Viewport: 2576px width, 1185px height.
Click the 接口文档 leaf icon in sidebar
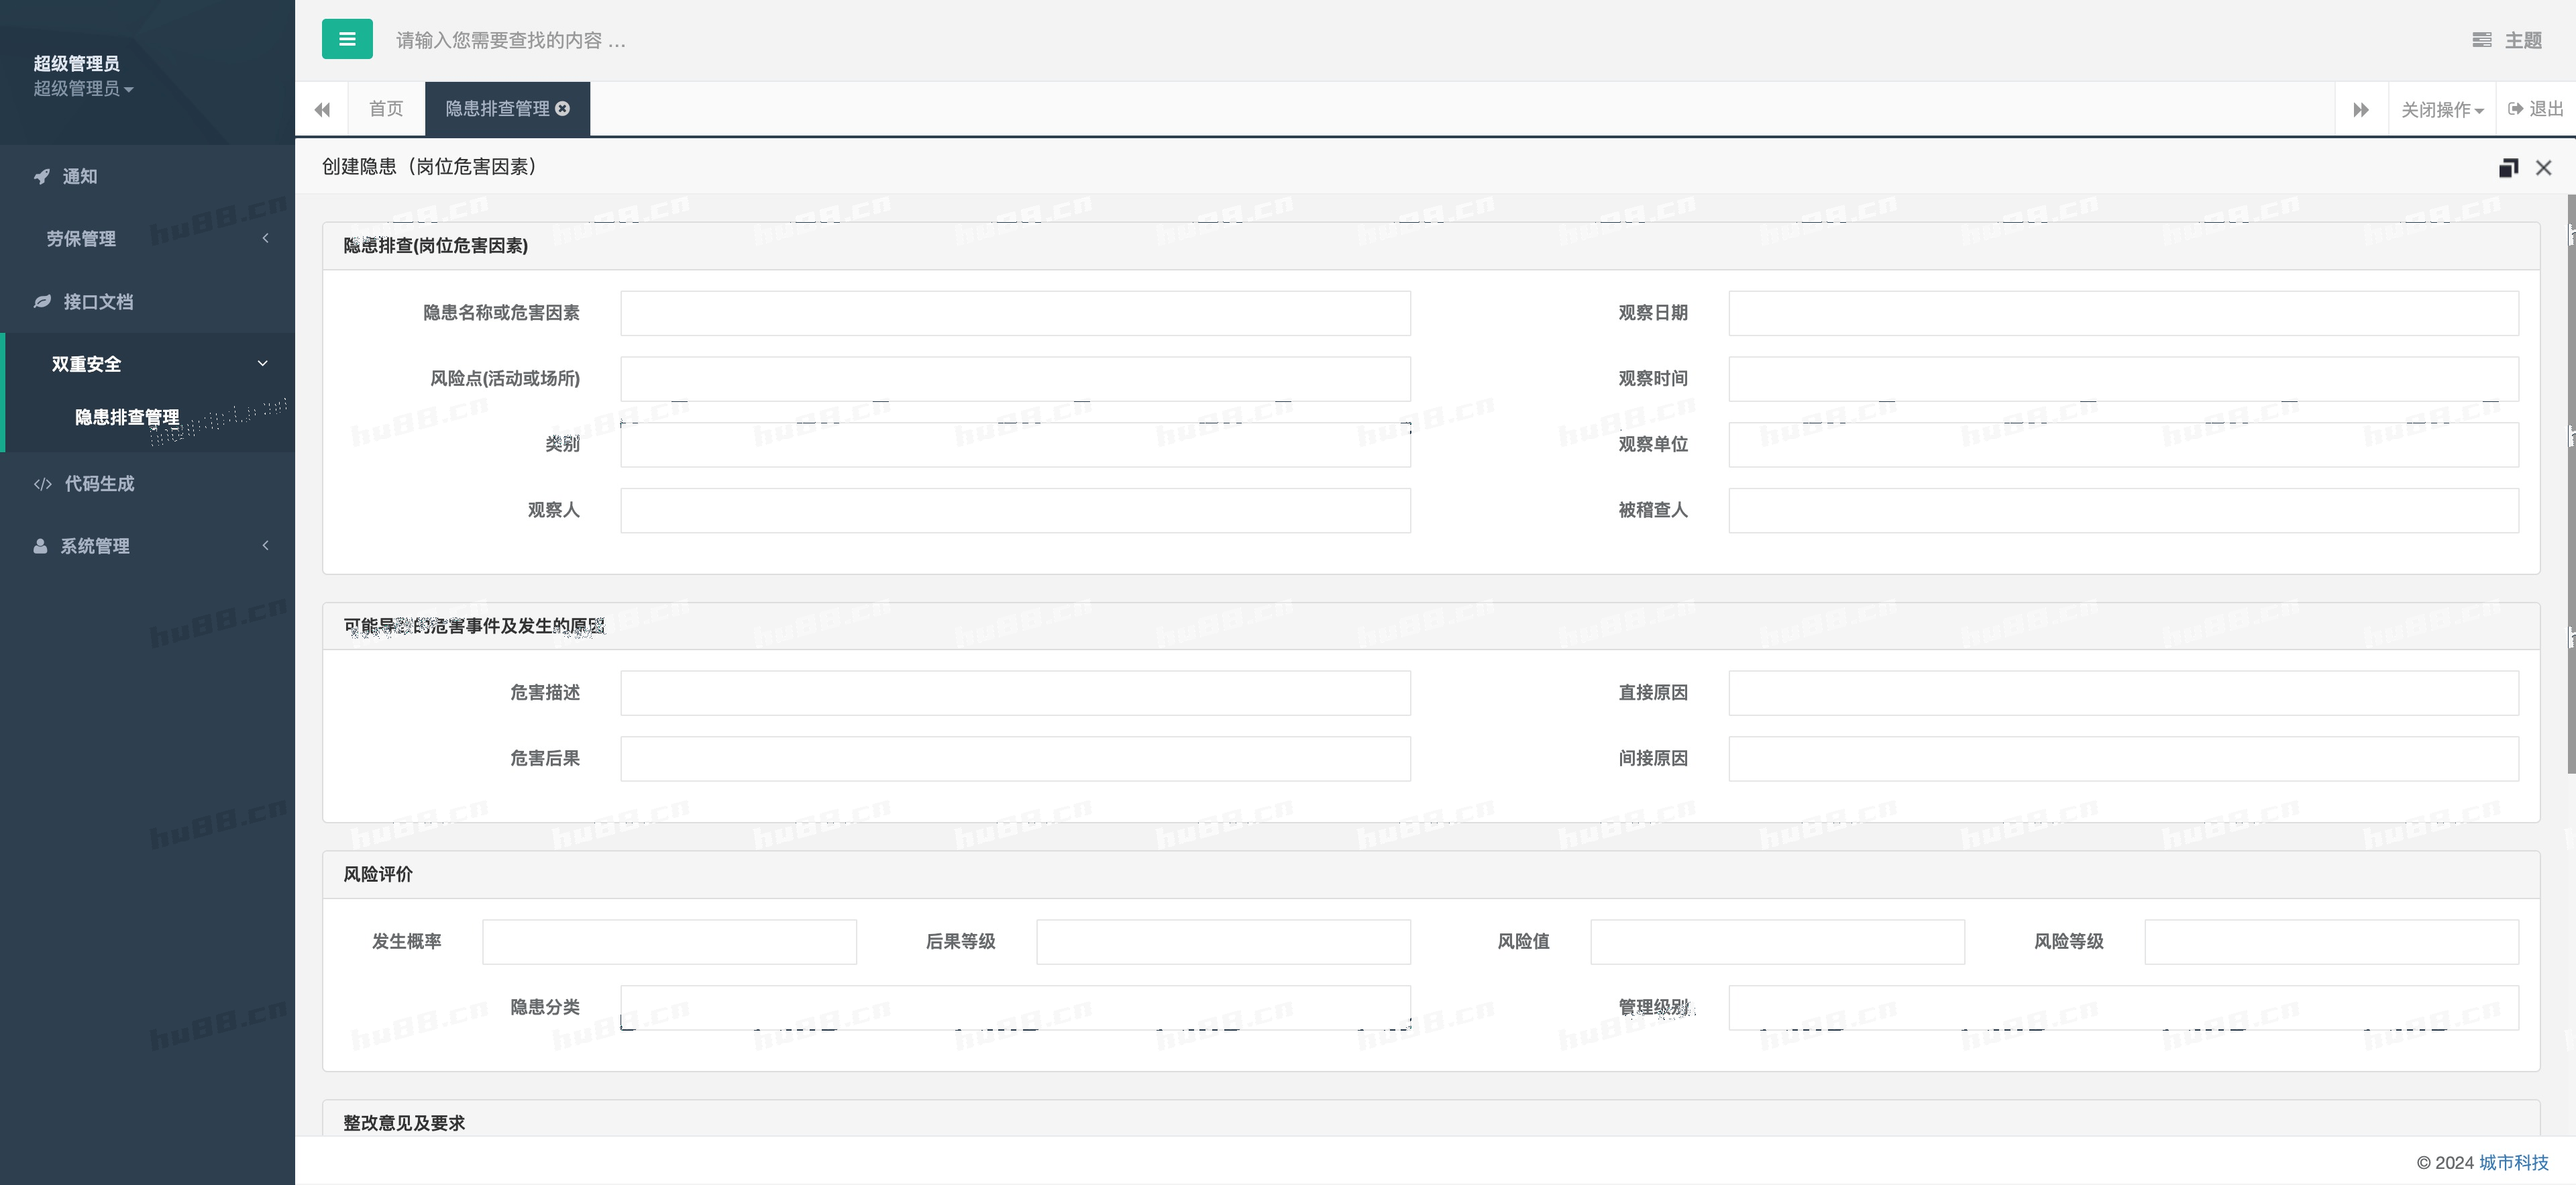[x=42, y=301]
